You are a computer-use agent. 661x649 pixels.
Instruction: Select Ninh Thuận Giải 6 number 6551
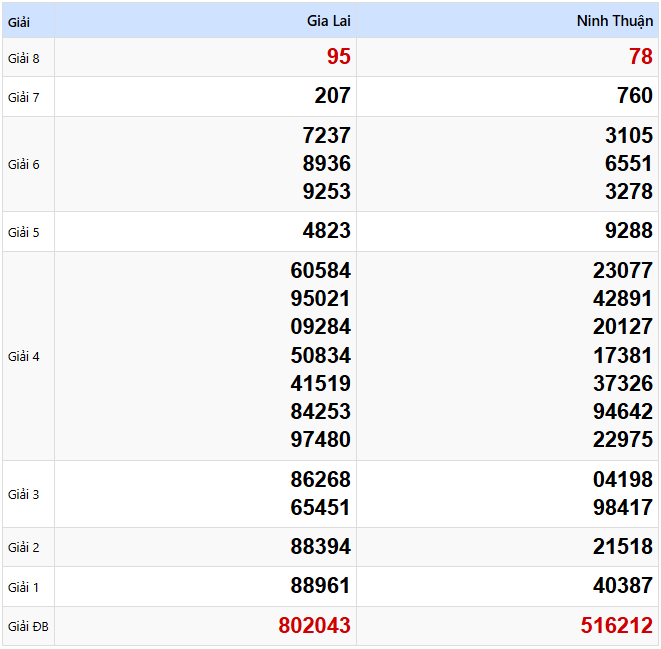(628, 164)
